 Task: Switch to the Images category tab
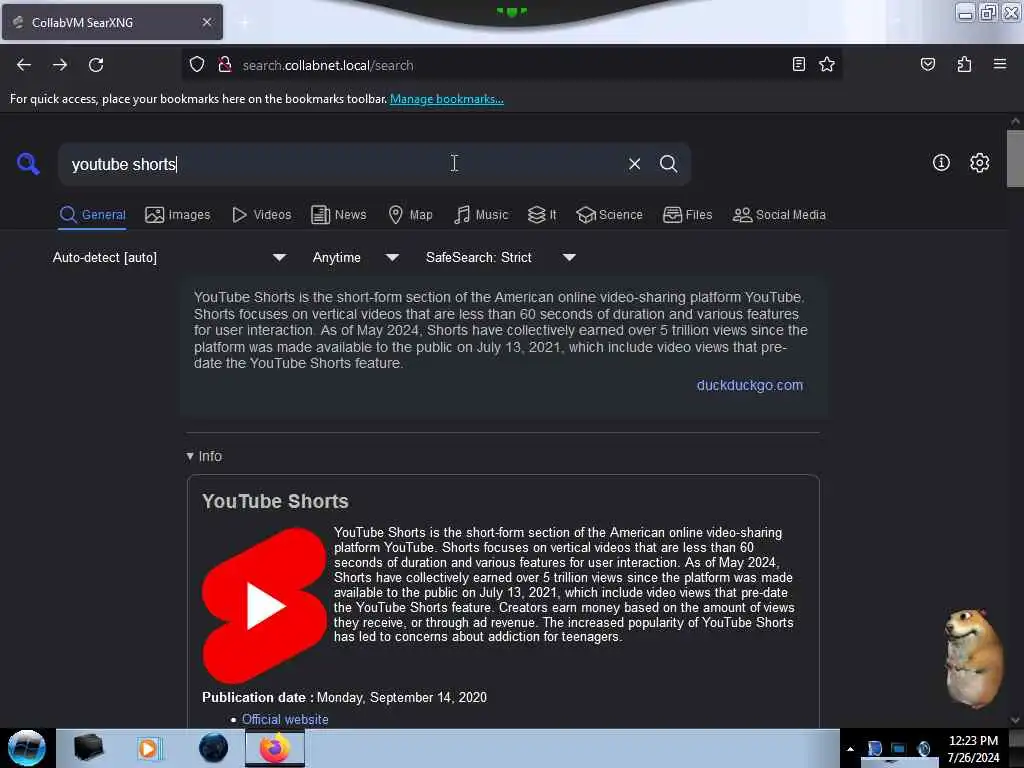coord(178,215)
